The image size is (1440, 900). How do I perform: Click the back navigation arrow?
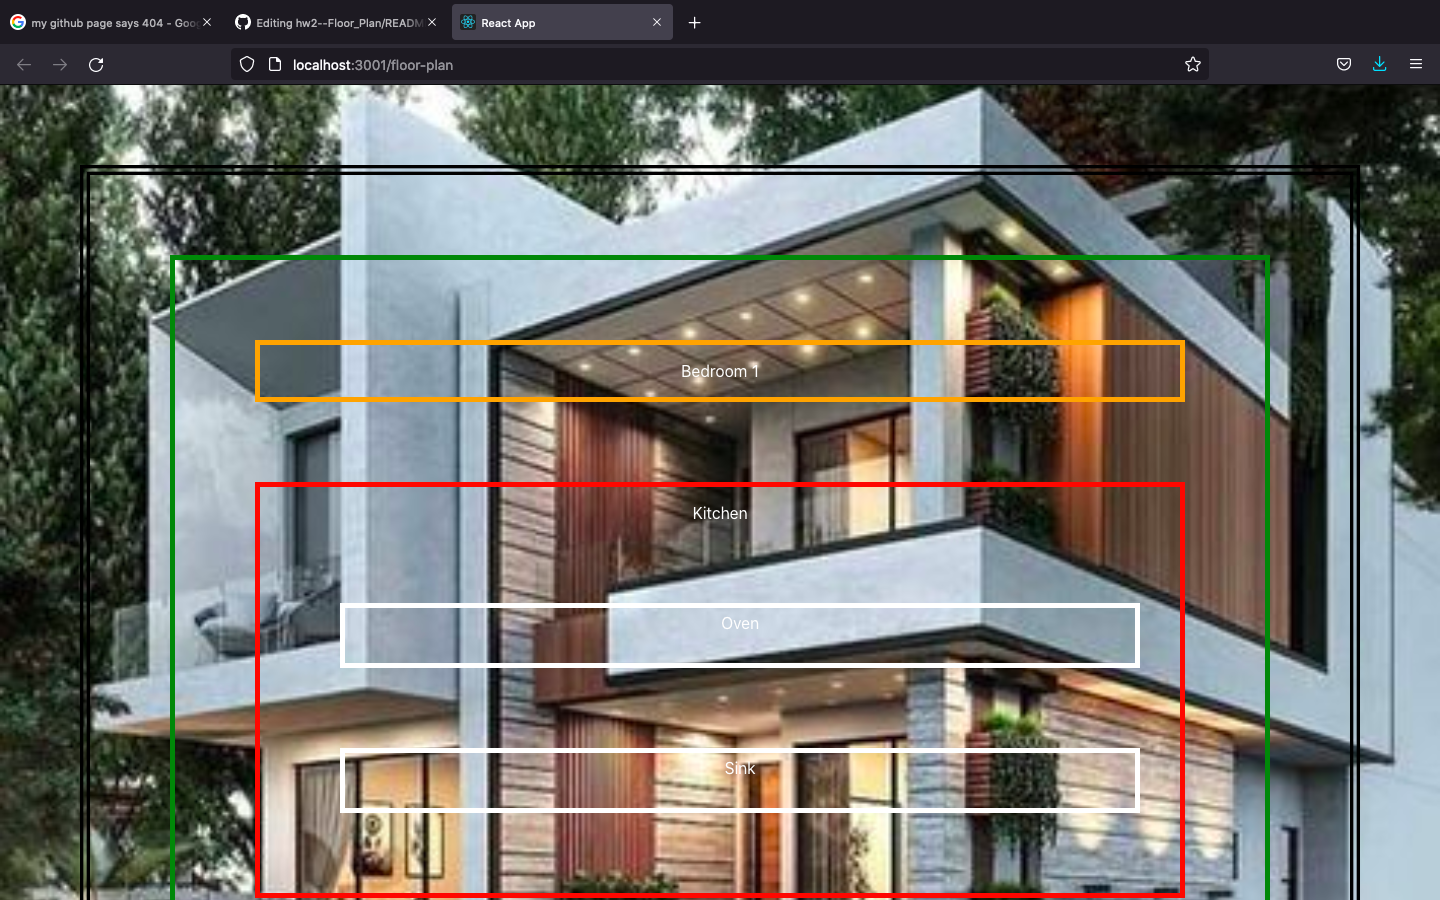[23, 64]
